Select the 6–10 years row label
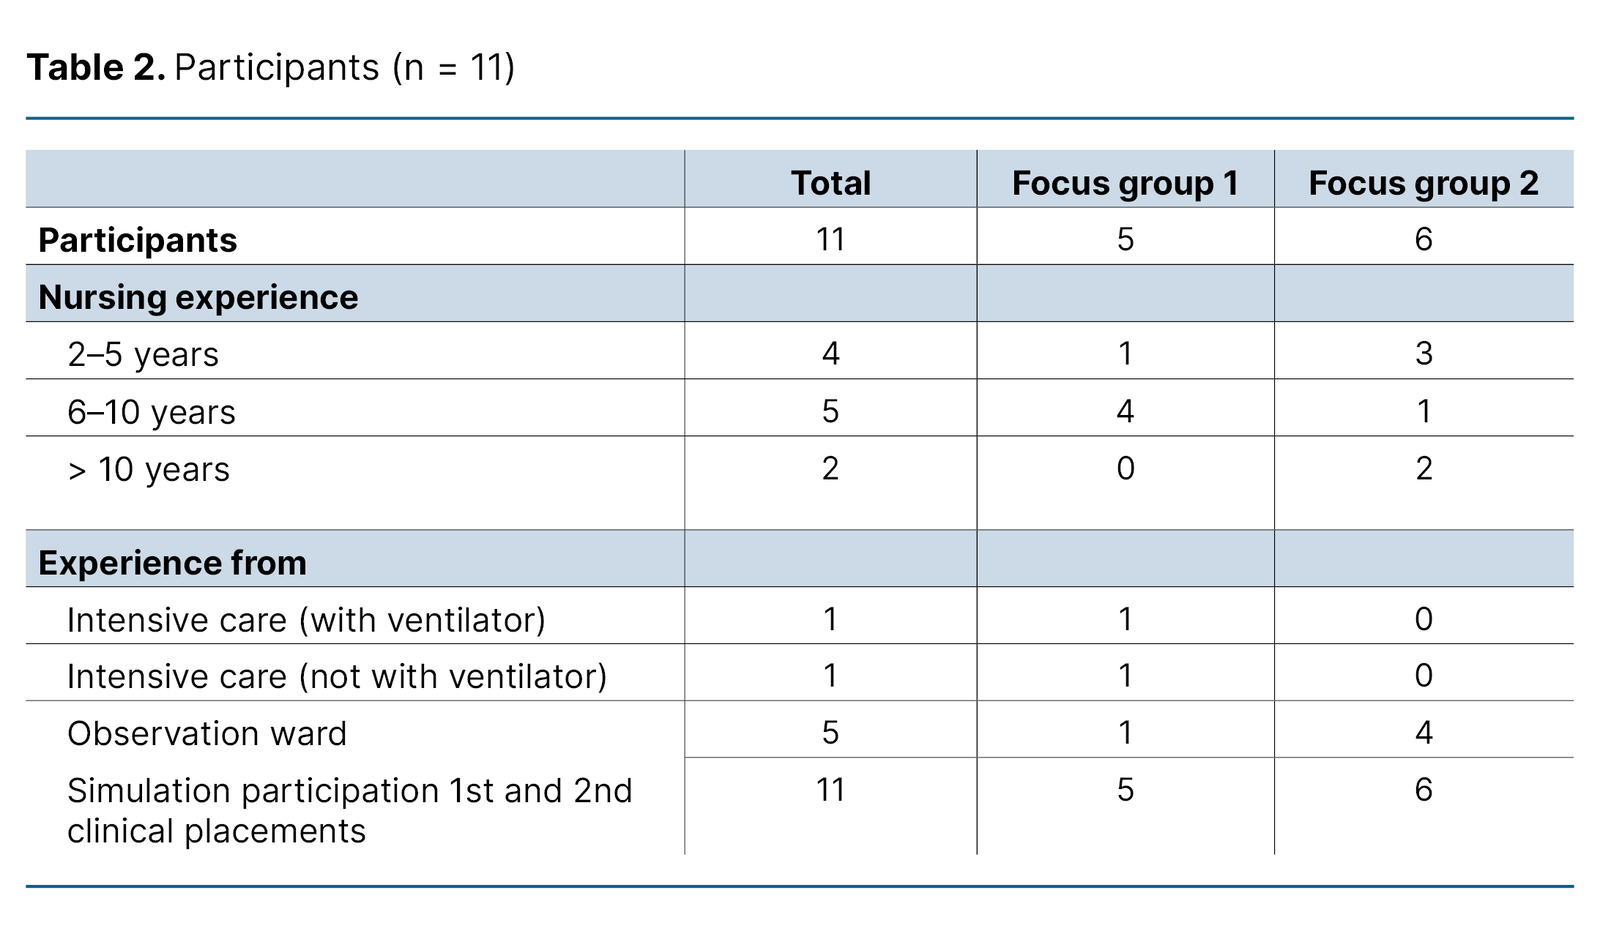 151,412
